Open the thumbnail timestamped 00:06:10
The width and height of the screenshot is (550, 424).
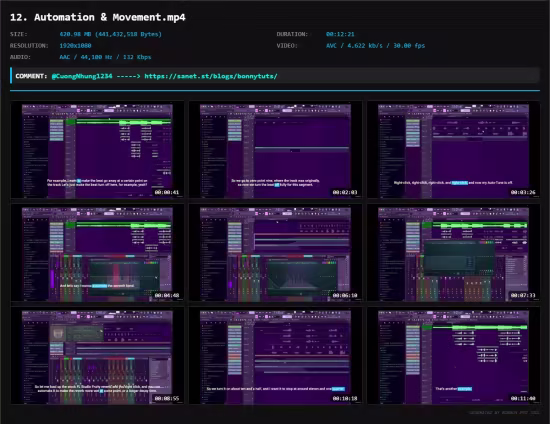tap(275, 253)
